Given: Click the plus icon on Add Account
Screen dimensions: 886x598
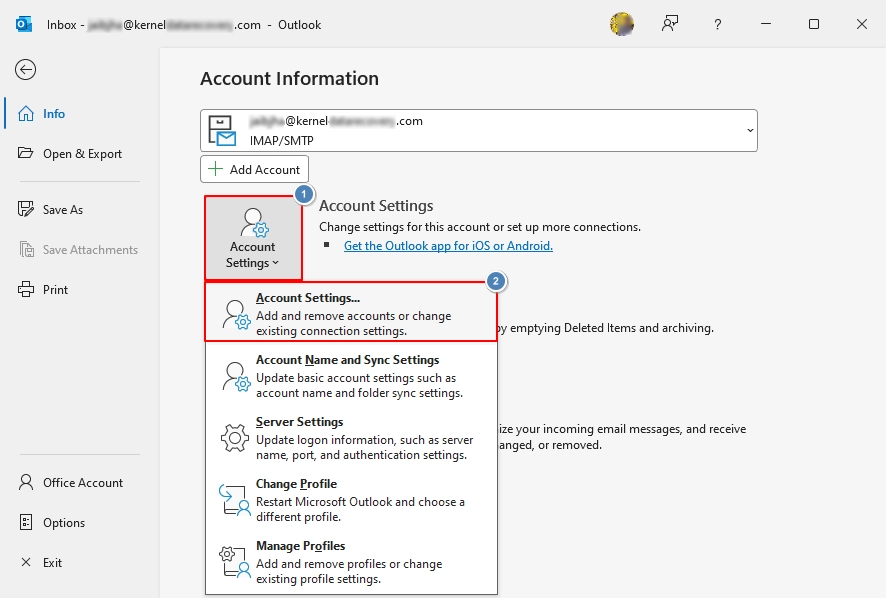Looking at the screenshot, I should point(215,169).
